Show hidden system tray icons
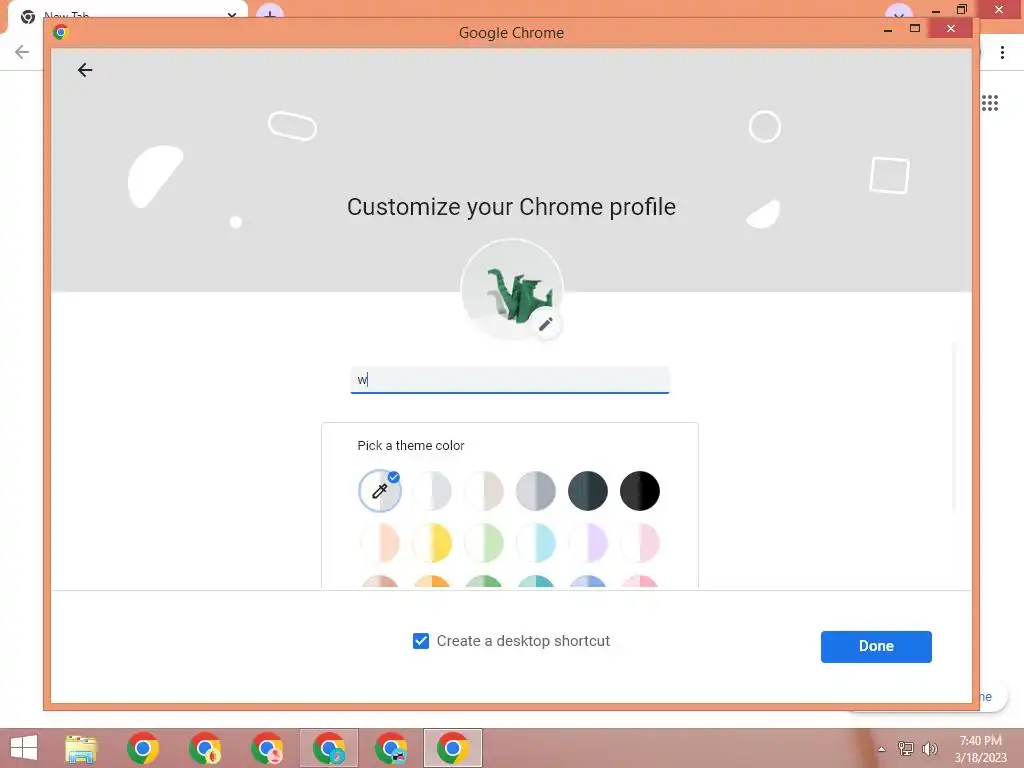The width and height of the screenshot is (1024, 768). pos(882,749)
